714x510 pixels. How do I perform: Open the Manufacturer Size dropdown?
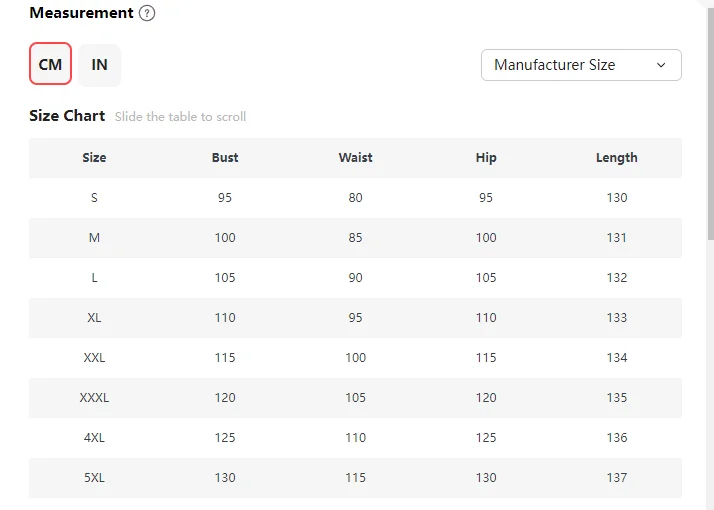pyautogui.click(x=580, y=65)
